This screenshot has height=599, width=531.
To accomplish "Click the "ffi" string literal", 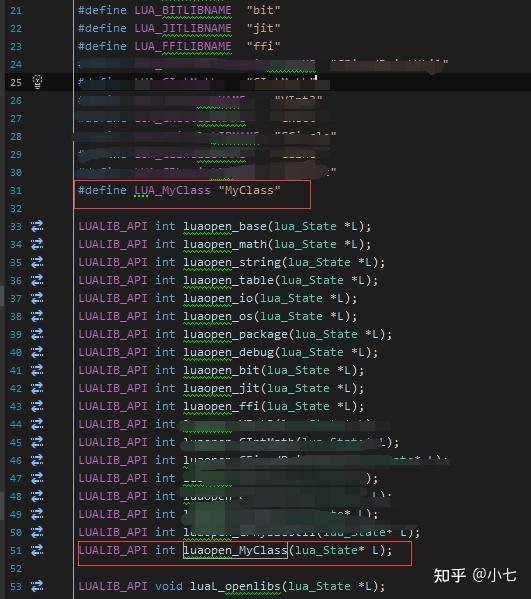I will click(263, 46).
